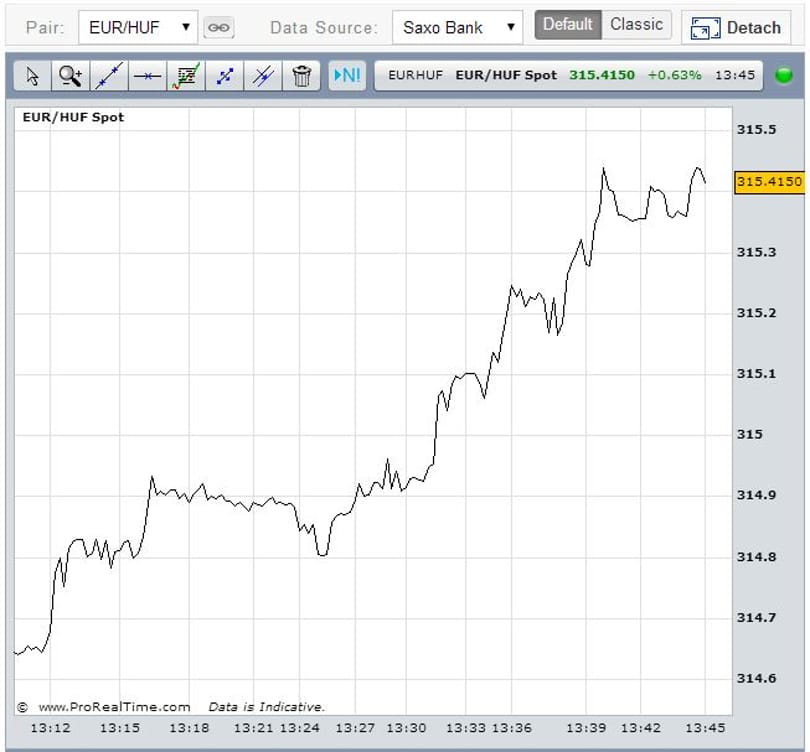This screenshot has height=752, width=810.
Task: Open the EUR/HUF pair dropdown
Action: [138, 27]
